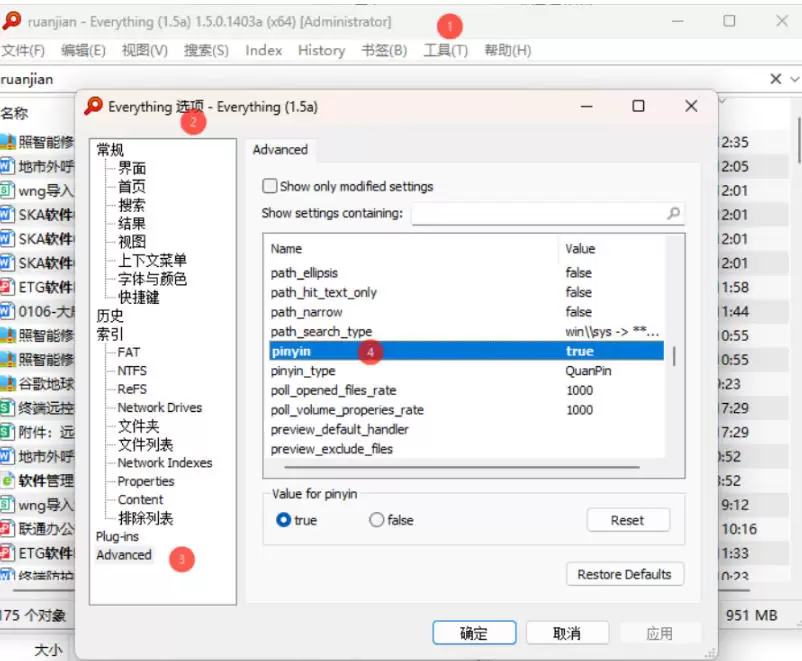Viewport: 802px width, 661px height.
Task: Select 文件夹 in options tree
Action: (139, 426)
